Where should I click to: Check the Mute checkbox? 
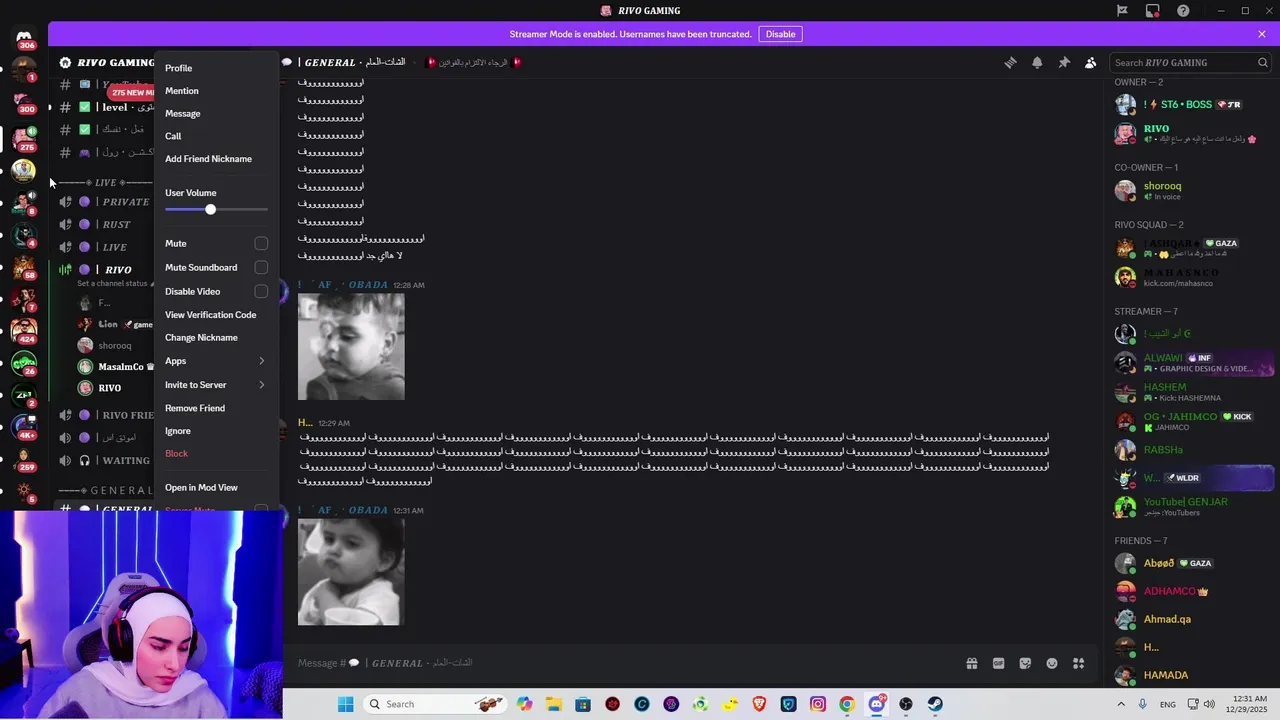coord(261,244)
